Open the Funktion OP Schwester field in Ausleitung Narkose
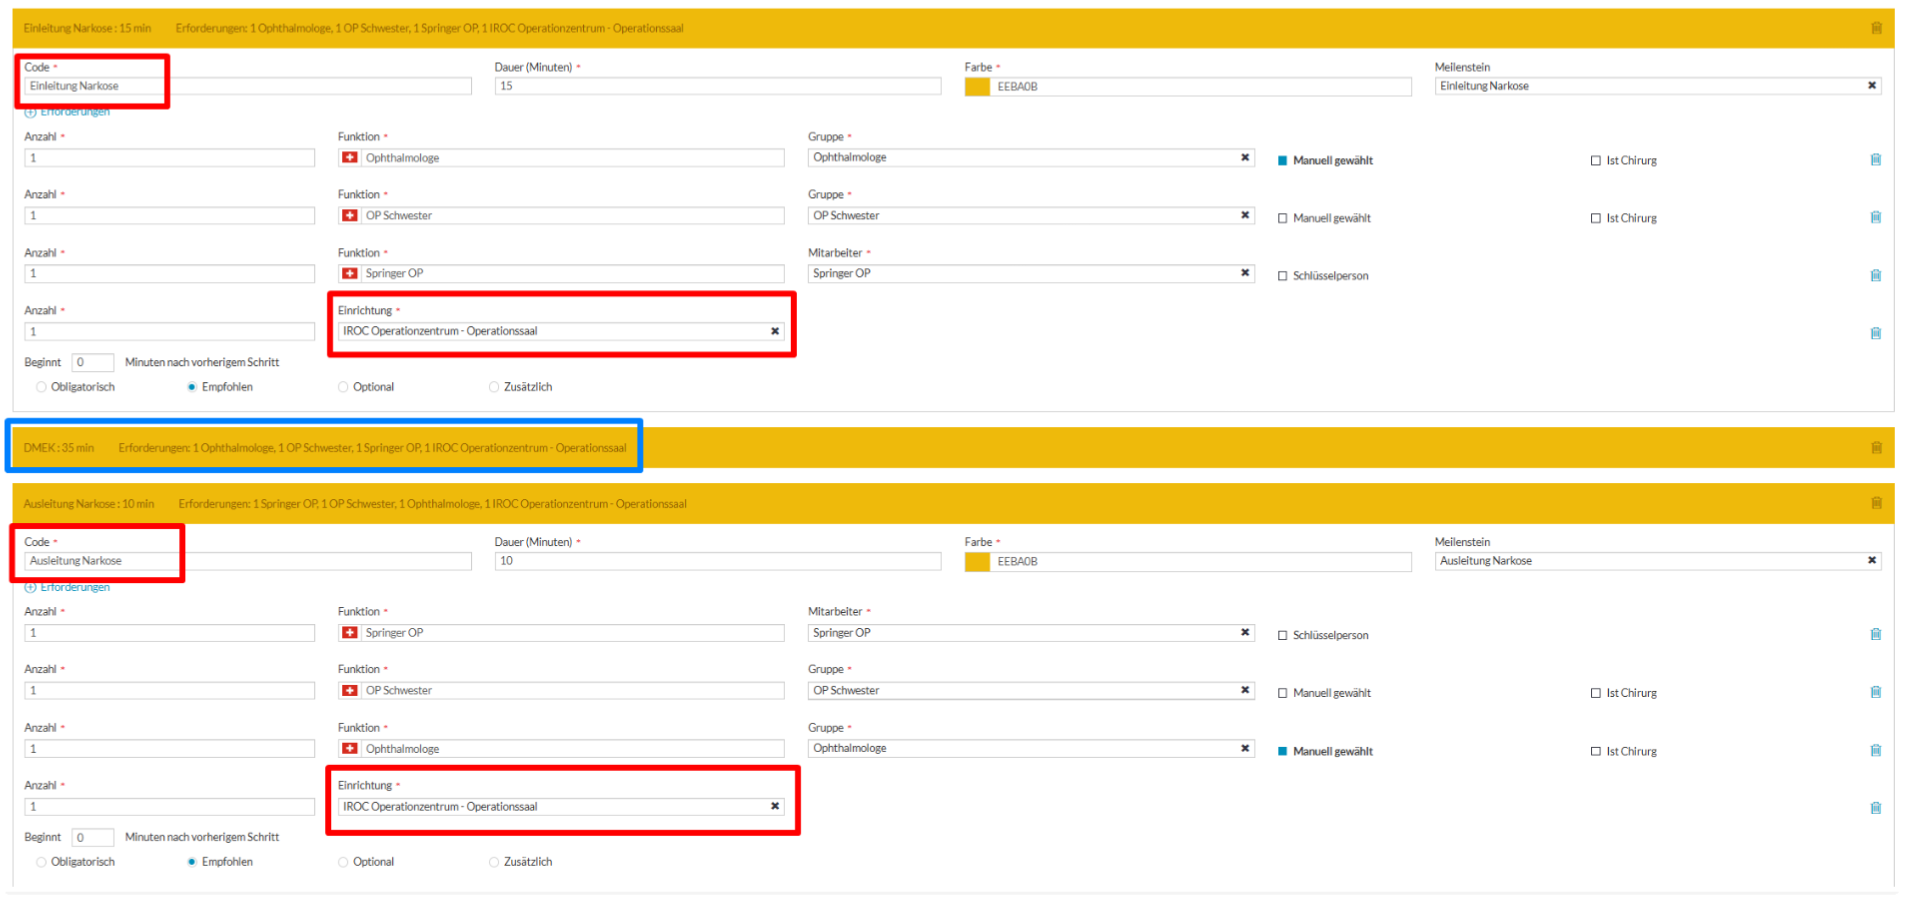This screenshot has width=1906, height=904. click(x=570, y=691)
